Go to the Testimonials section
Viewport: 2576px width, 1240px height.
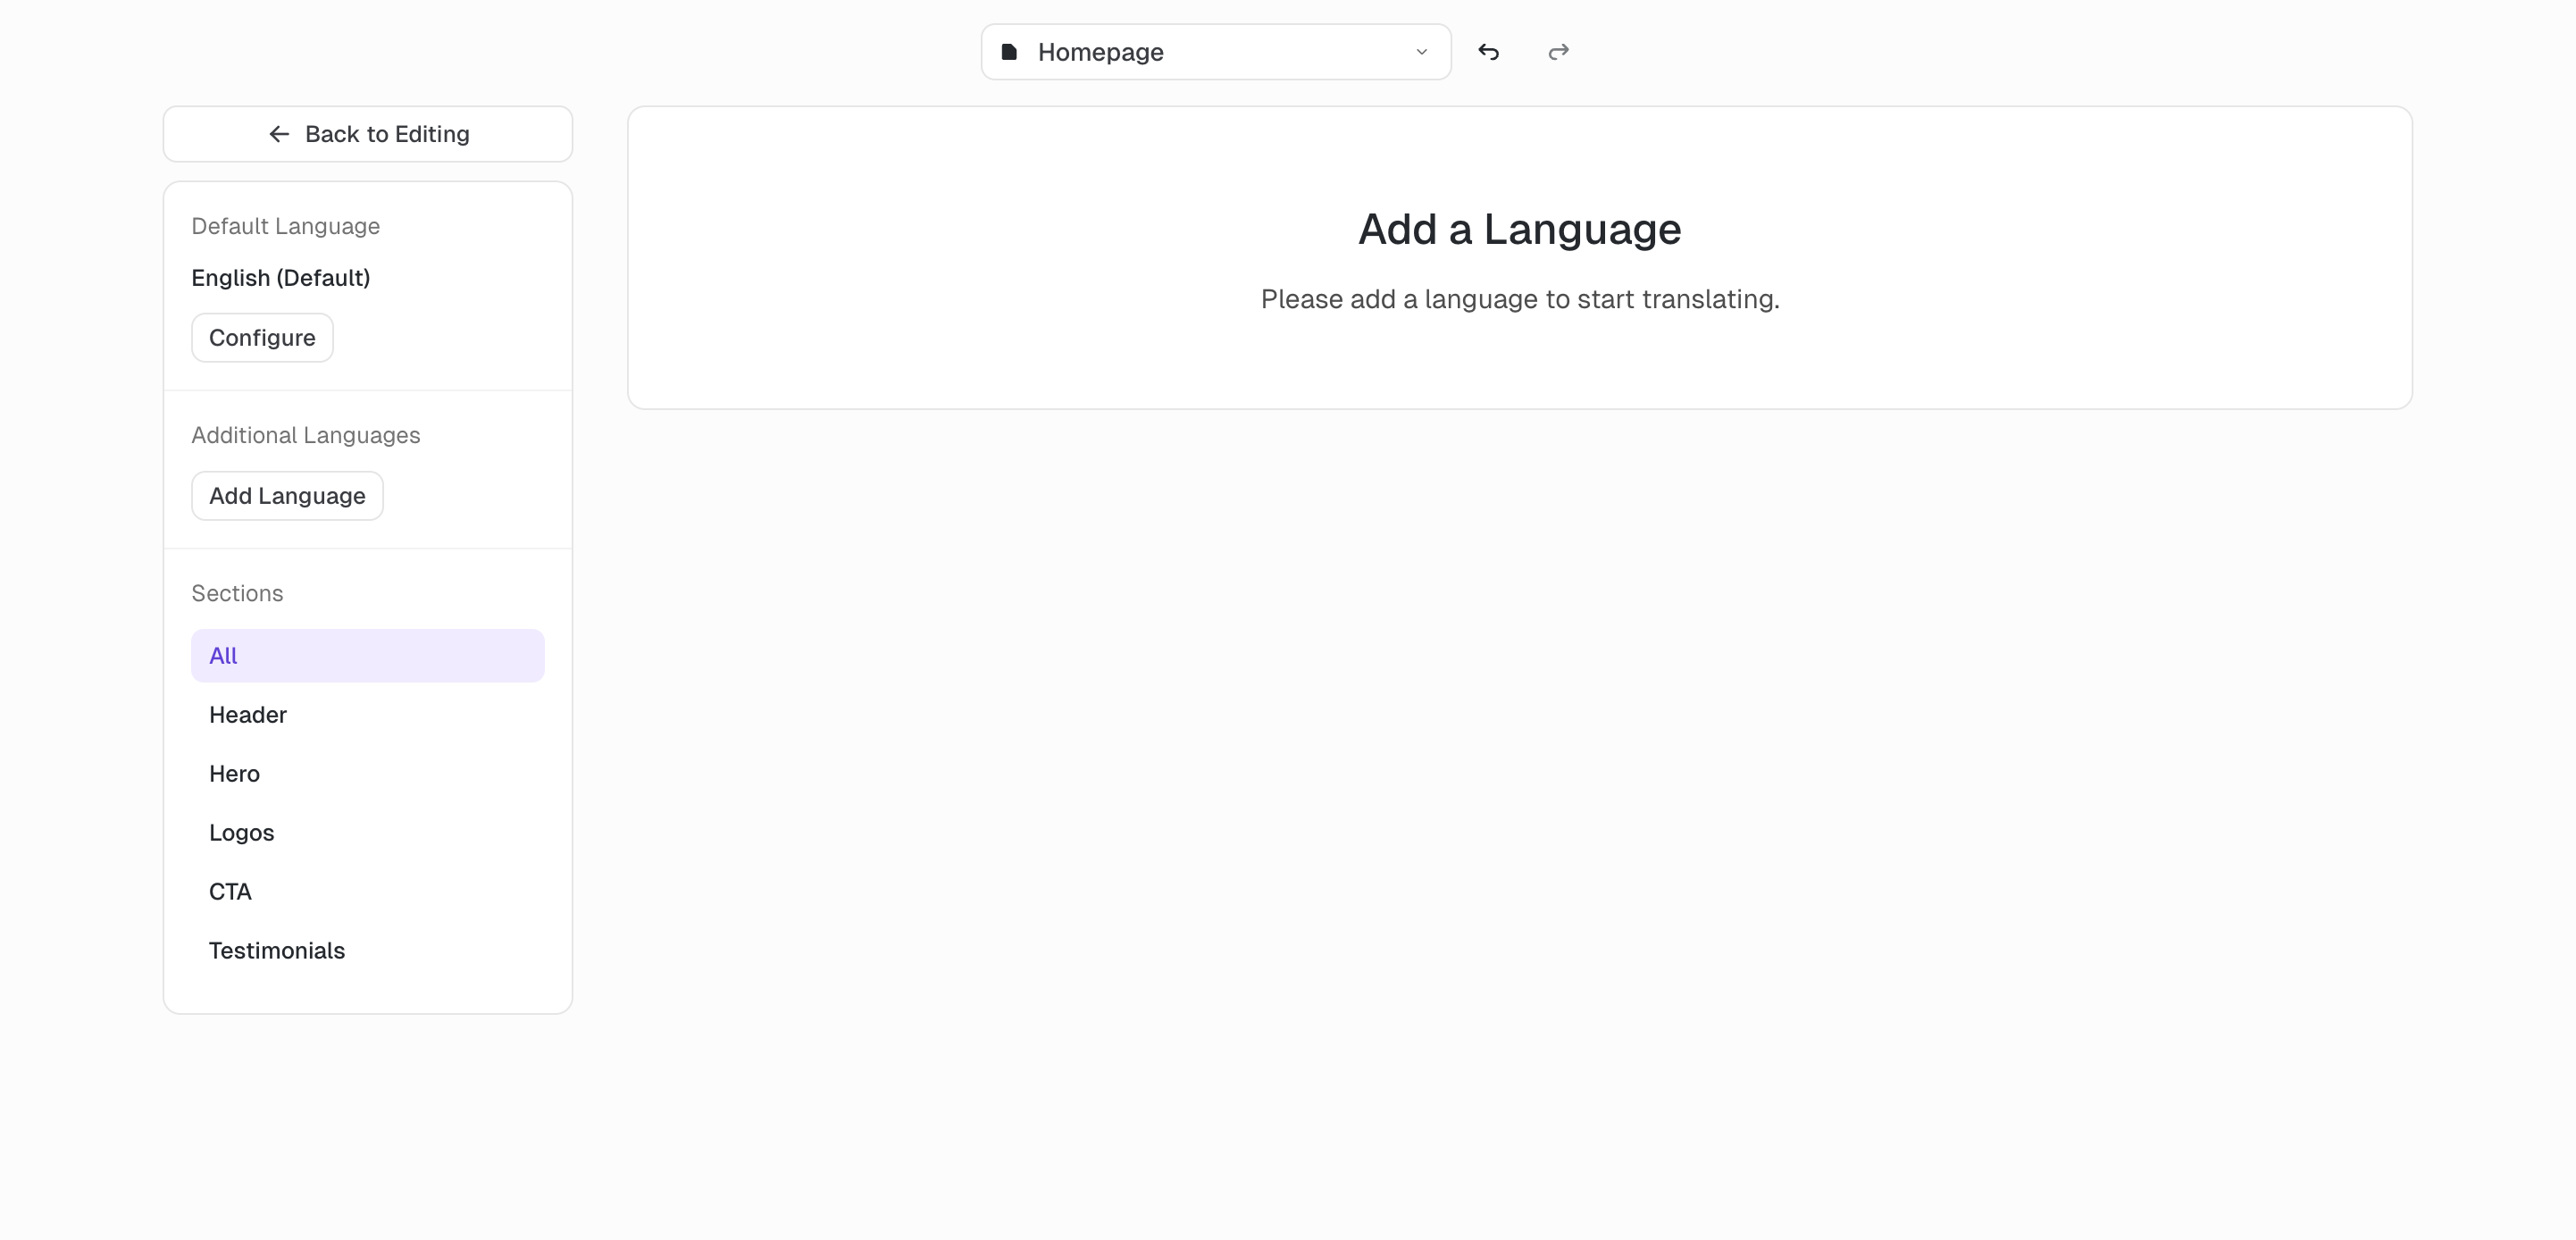point(277,951)
